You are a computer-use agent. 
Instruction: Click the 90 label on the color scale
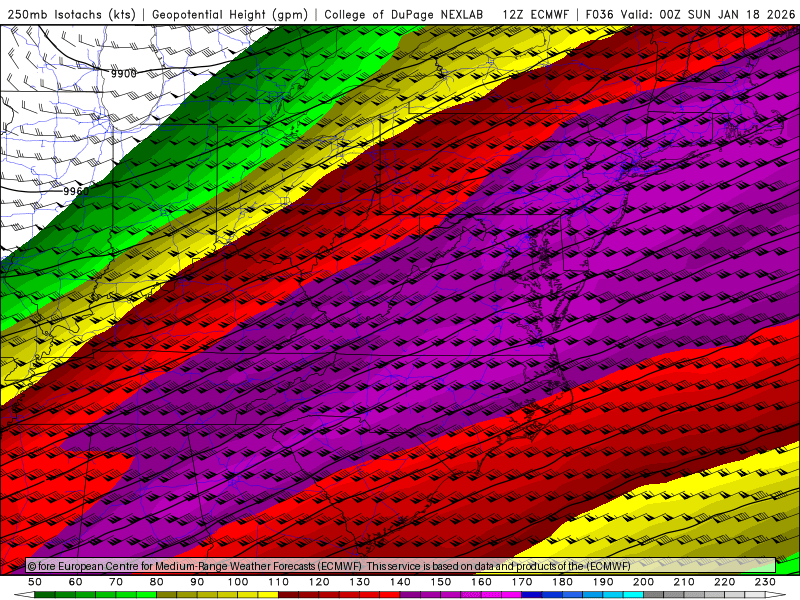click(197, 582)
